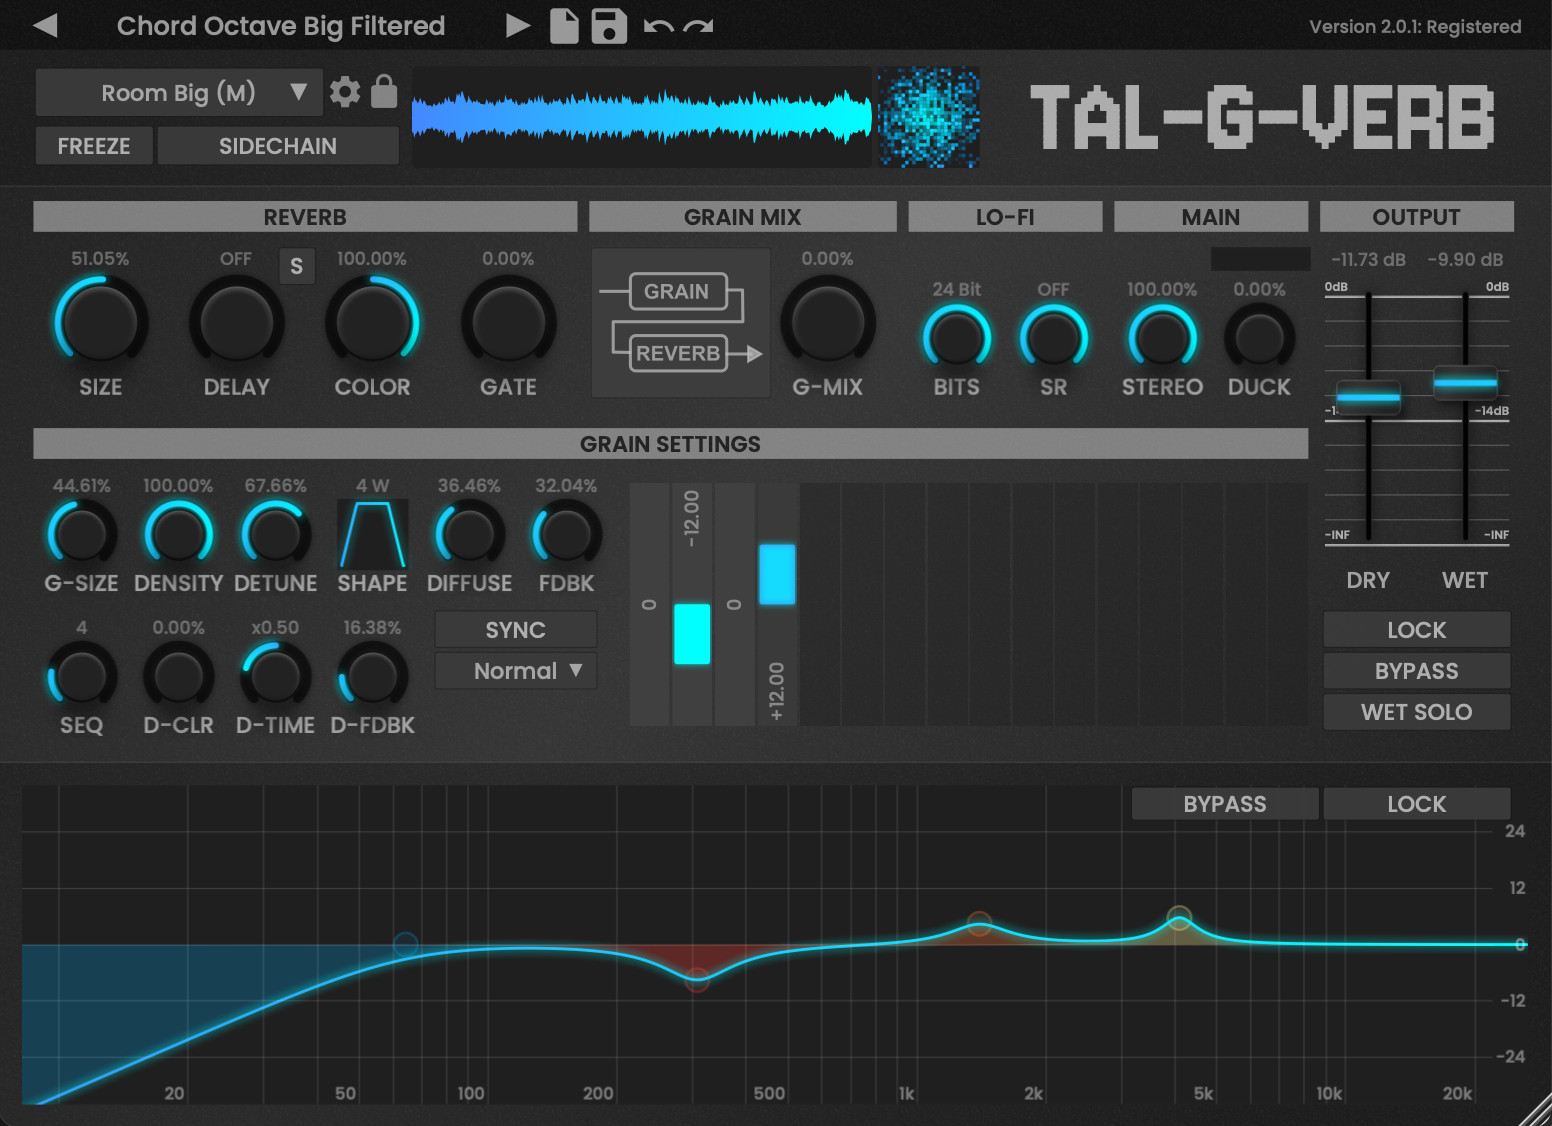Click the GRAIN SETTINGS section header

coord(670,444)
